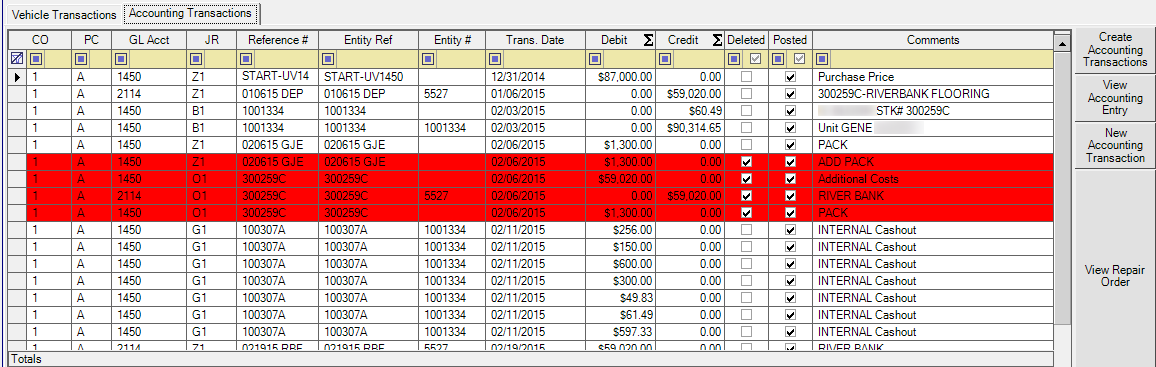
Task: Open the Trans. Date filter operator icon
Action: pyautogui.click(x=496, y=59)
